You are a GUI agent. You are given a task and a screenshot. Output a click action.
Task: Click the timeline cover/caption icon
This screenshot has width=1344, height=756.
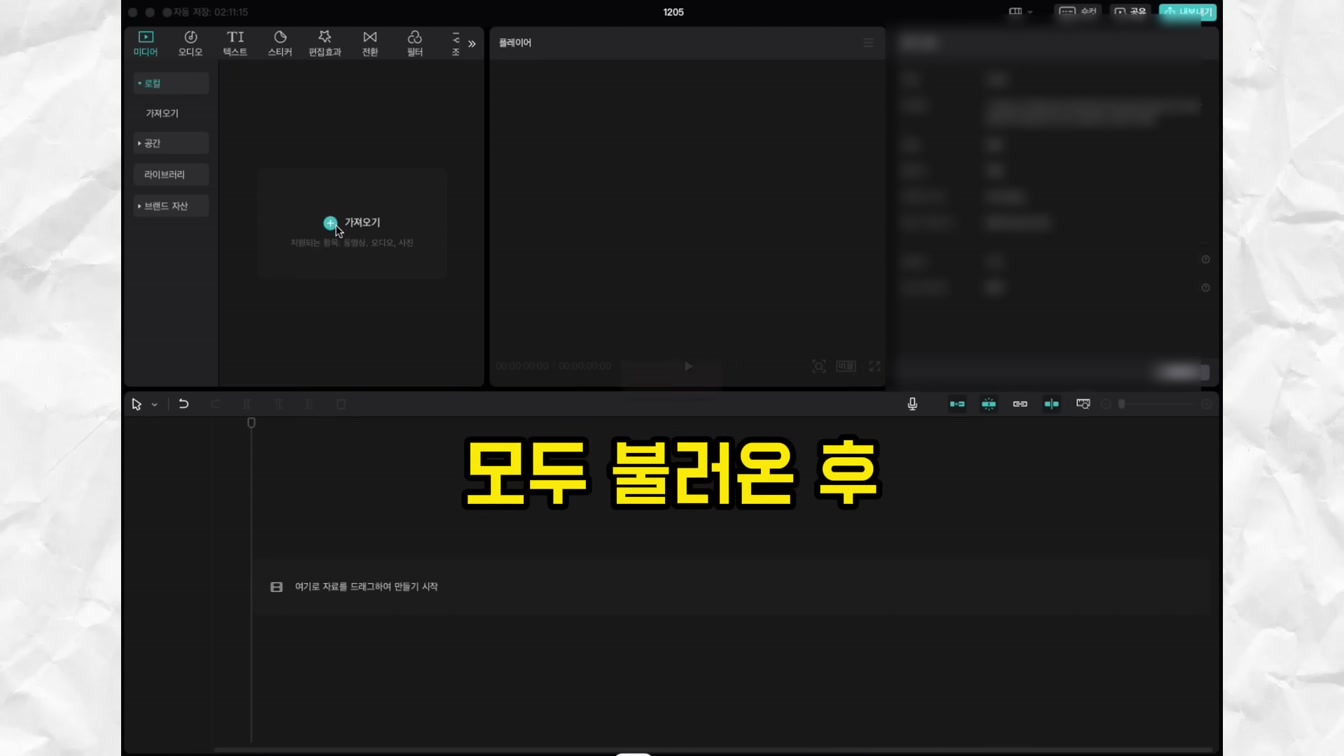pos(1083,404)
